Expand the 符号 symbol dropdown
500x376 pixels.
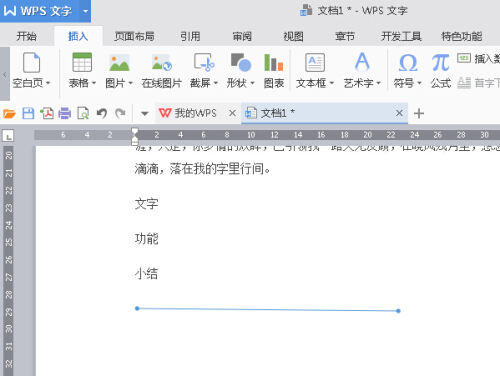tap(419, 83)
